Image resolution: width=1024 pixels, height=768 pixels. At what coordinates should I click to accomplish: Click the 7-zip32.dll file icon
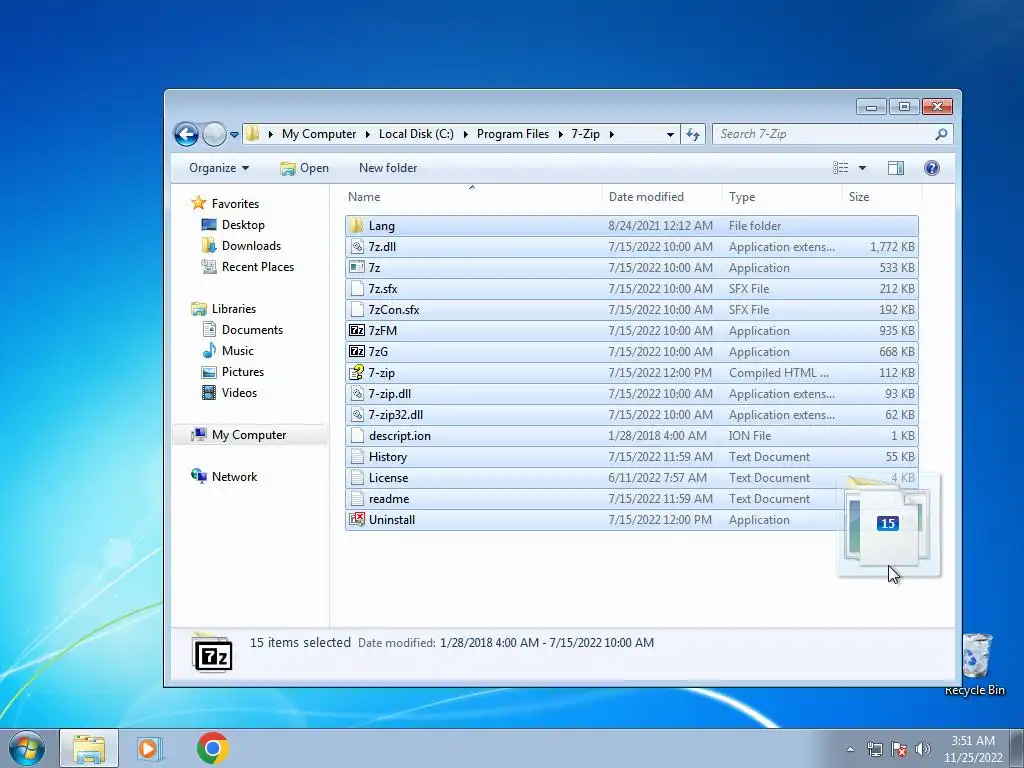357,415
